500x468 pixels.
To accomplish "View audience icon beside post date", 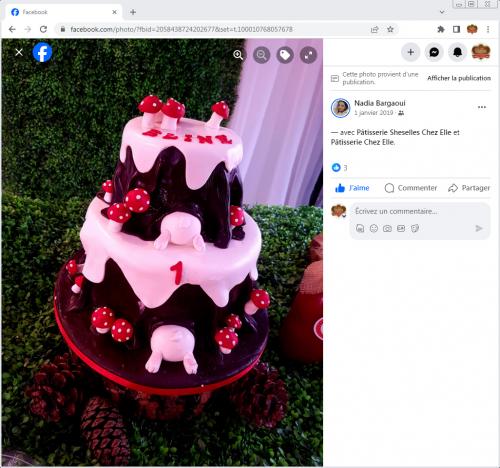I will [x=401, y=113].
